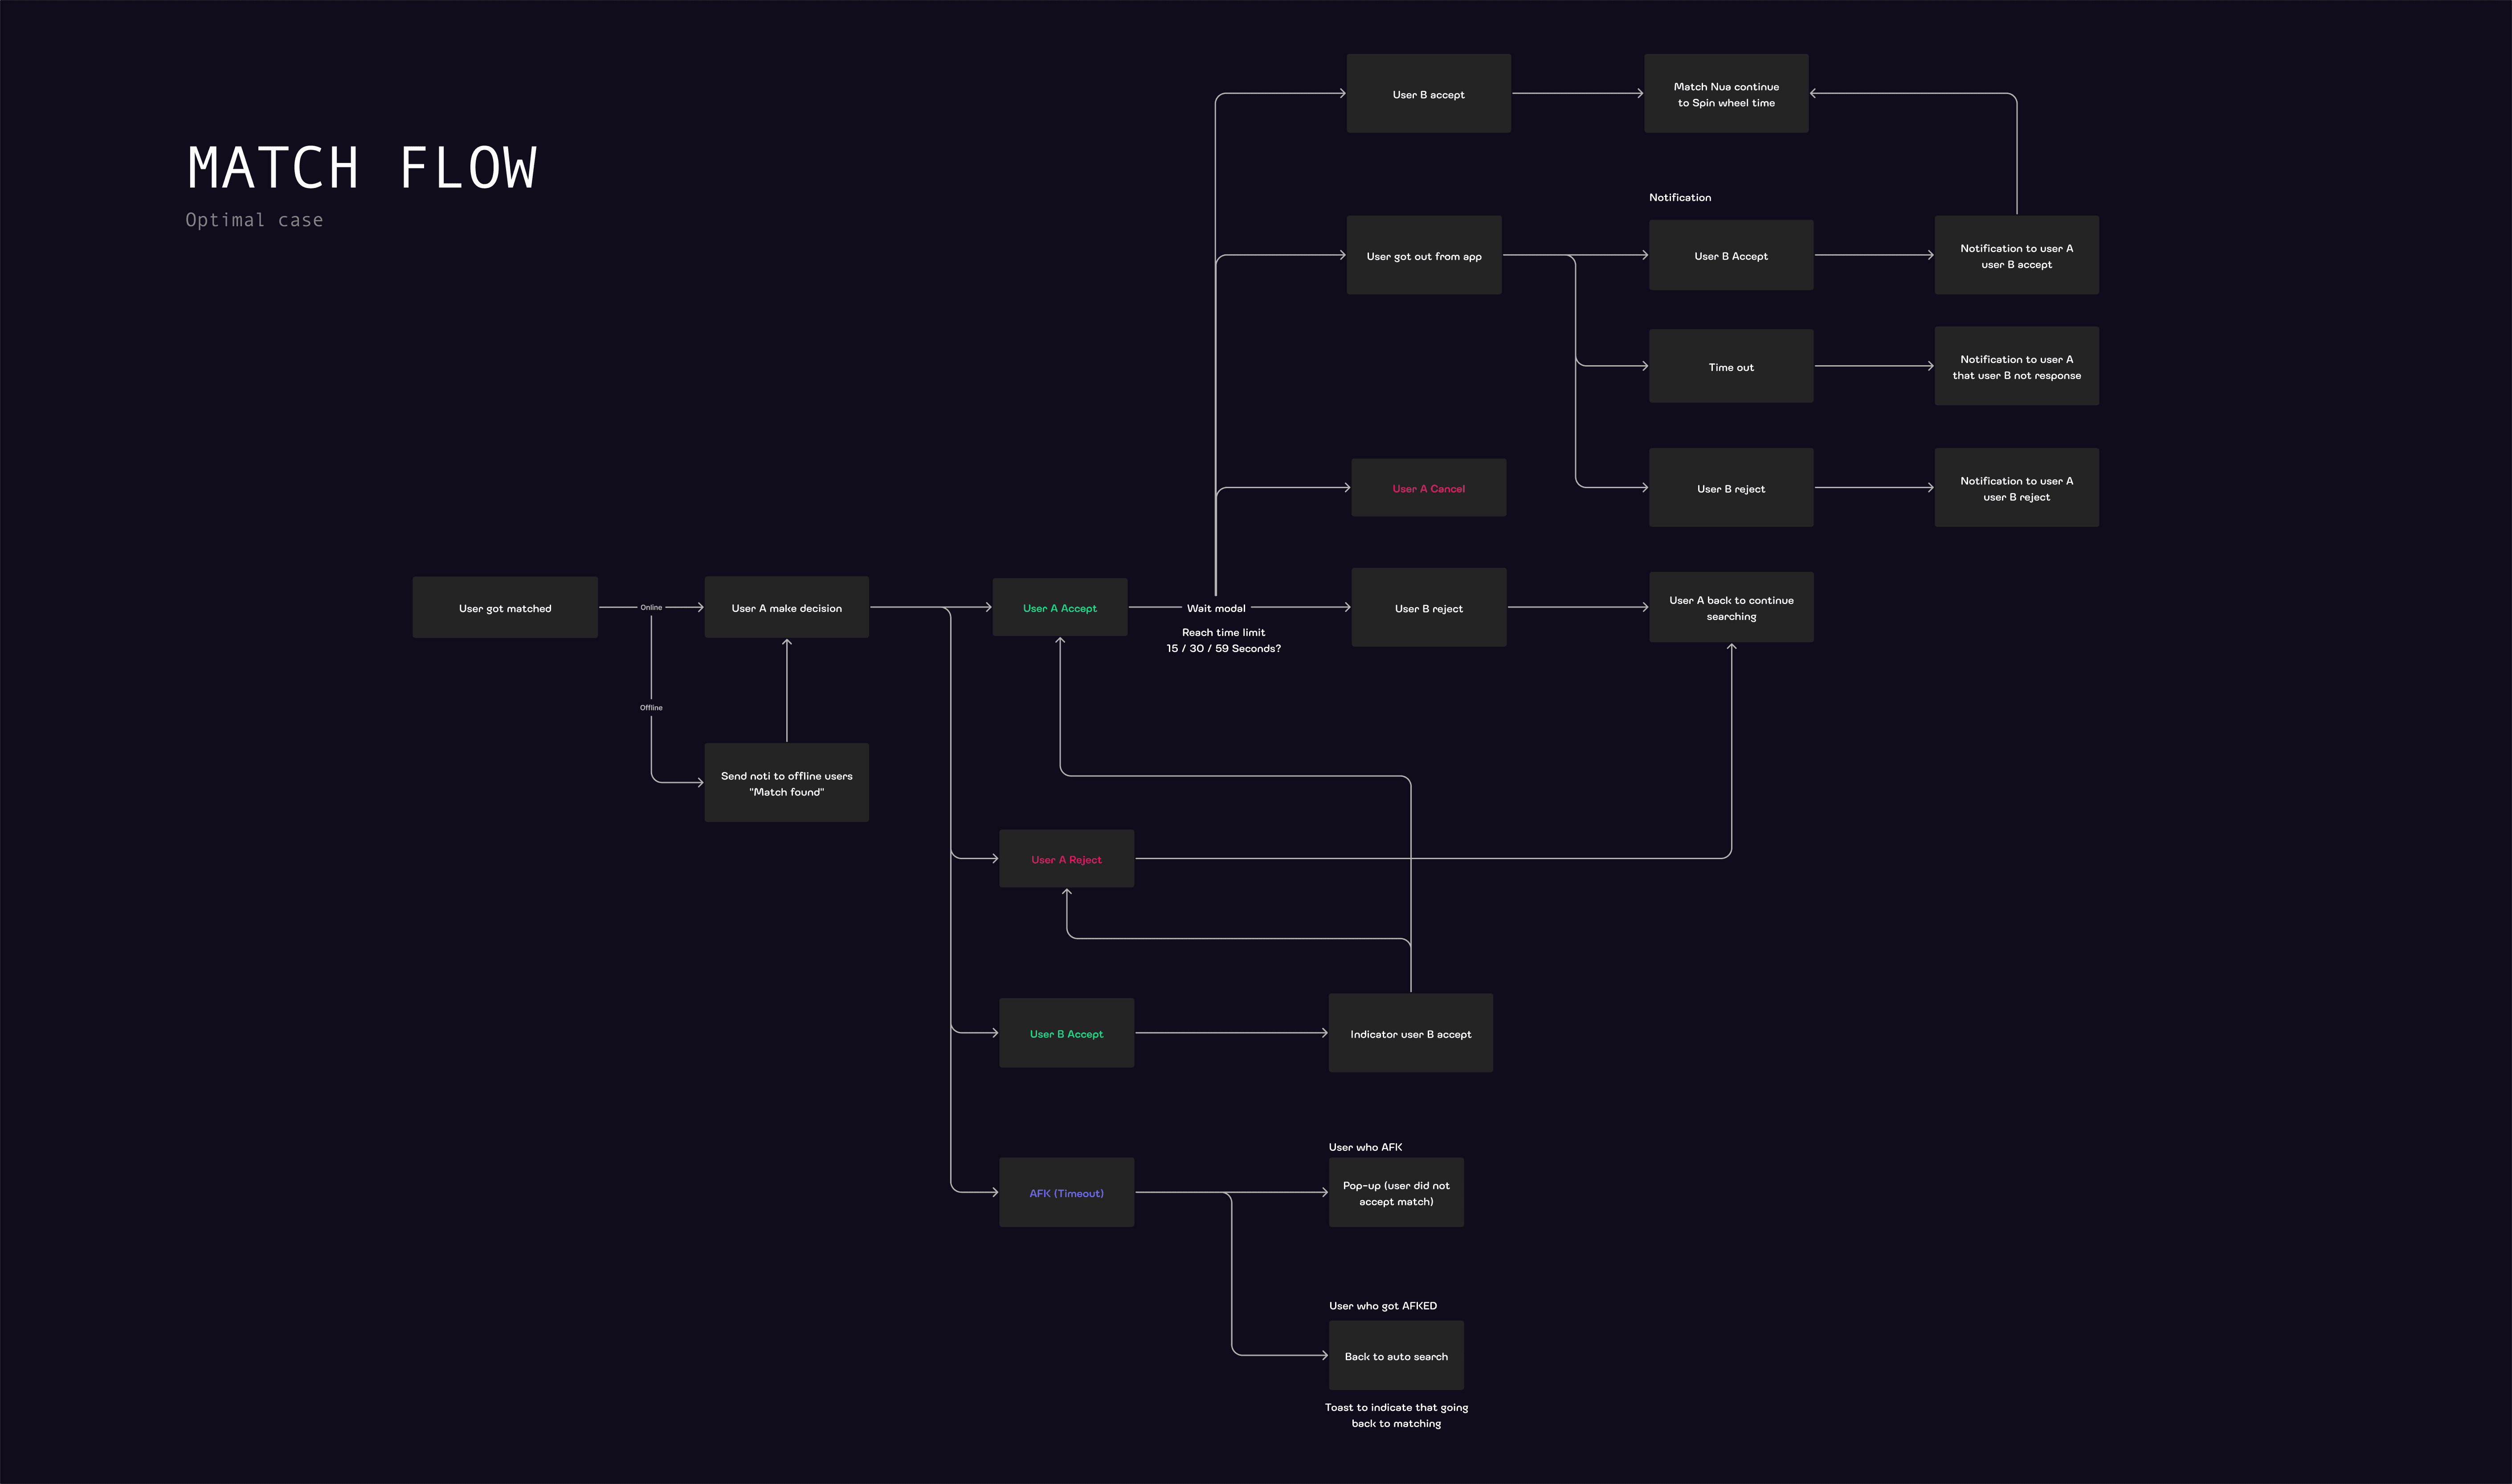Click 'Notification to user A that user B not response'
Image resolution: width=2512 pixels, height=1484 pixels.
tap(2017, 367)
